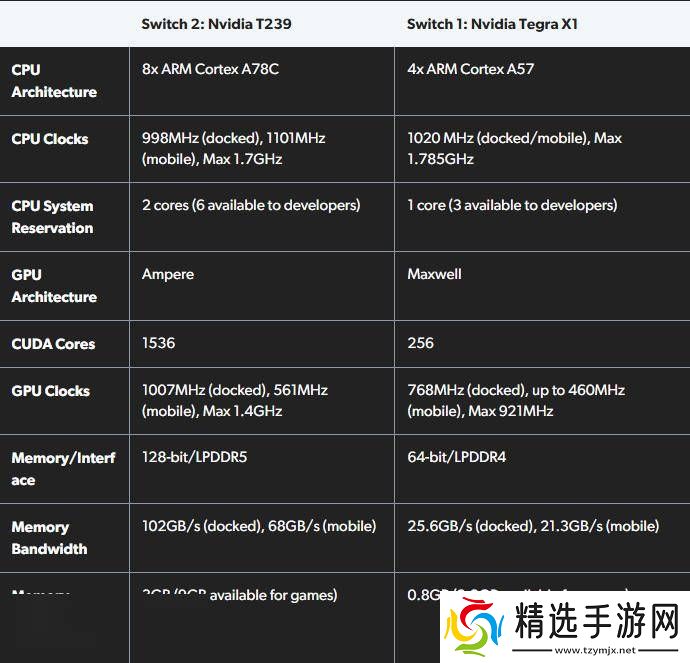Click the "Ampere" table cell
The image size is (690, 663).
168,274
